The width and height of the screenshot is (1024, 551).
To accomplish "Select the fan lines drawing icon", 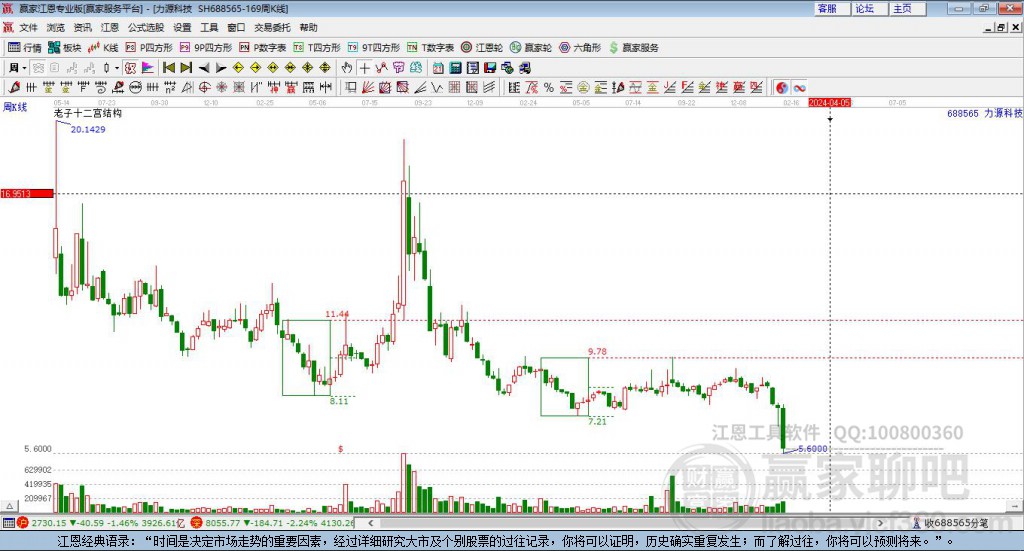I will [x=368, y=87].
